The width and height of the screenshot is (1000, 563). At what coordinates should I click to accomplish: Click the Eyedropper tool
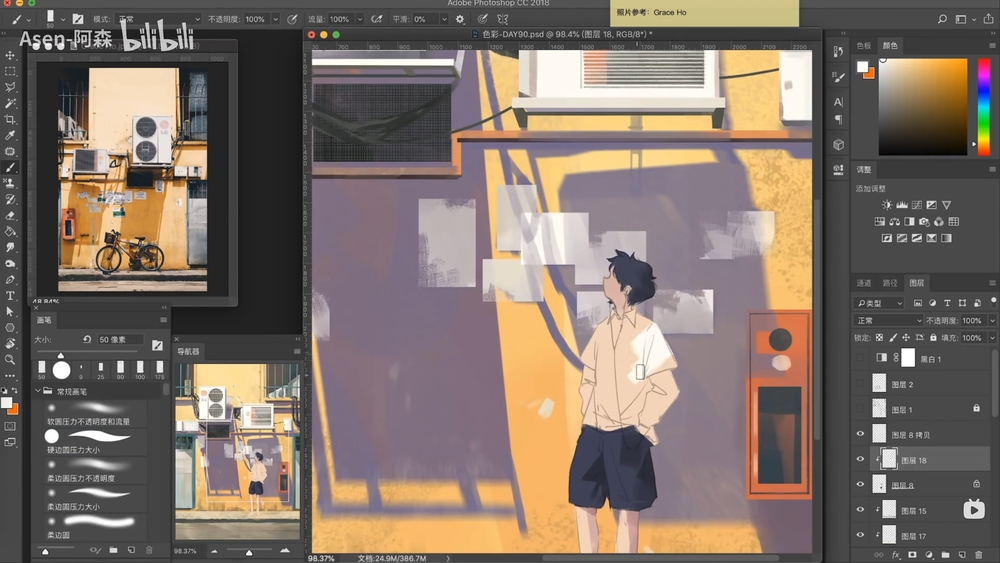pos(11,135)
